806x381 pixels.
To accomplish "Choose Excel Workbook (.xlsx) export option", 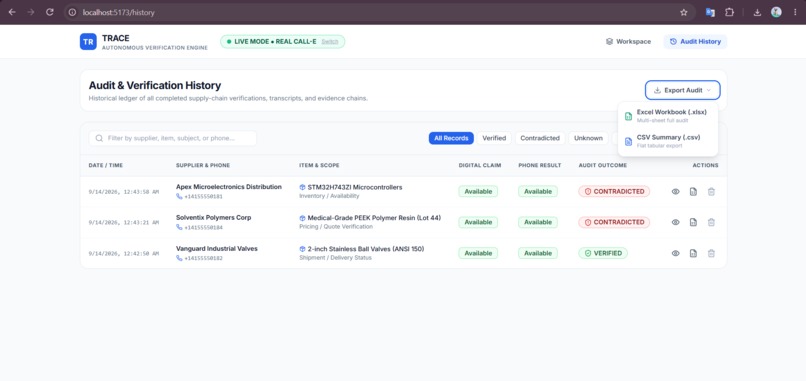I will (668, 116).
